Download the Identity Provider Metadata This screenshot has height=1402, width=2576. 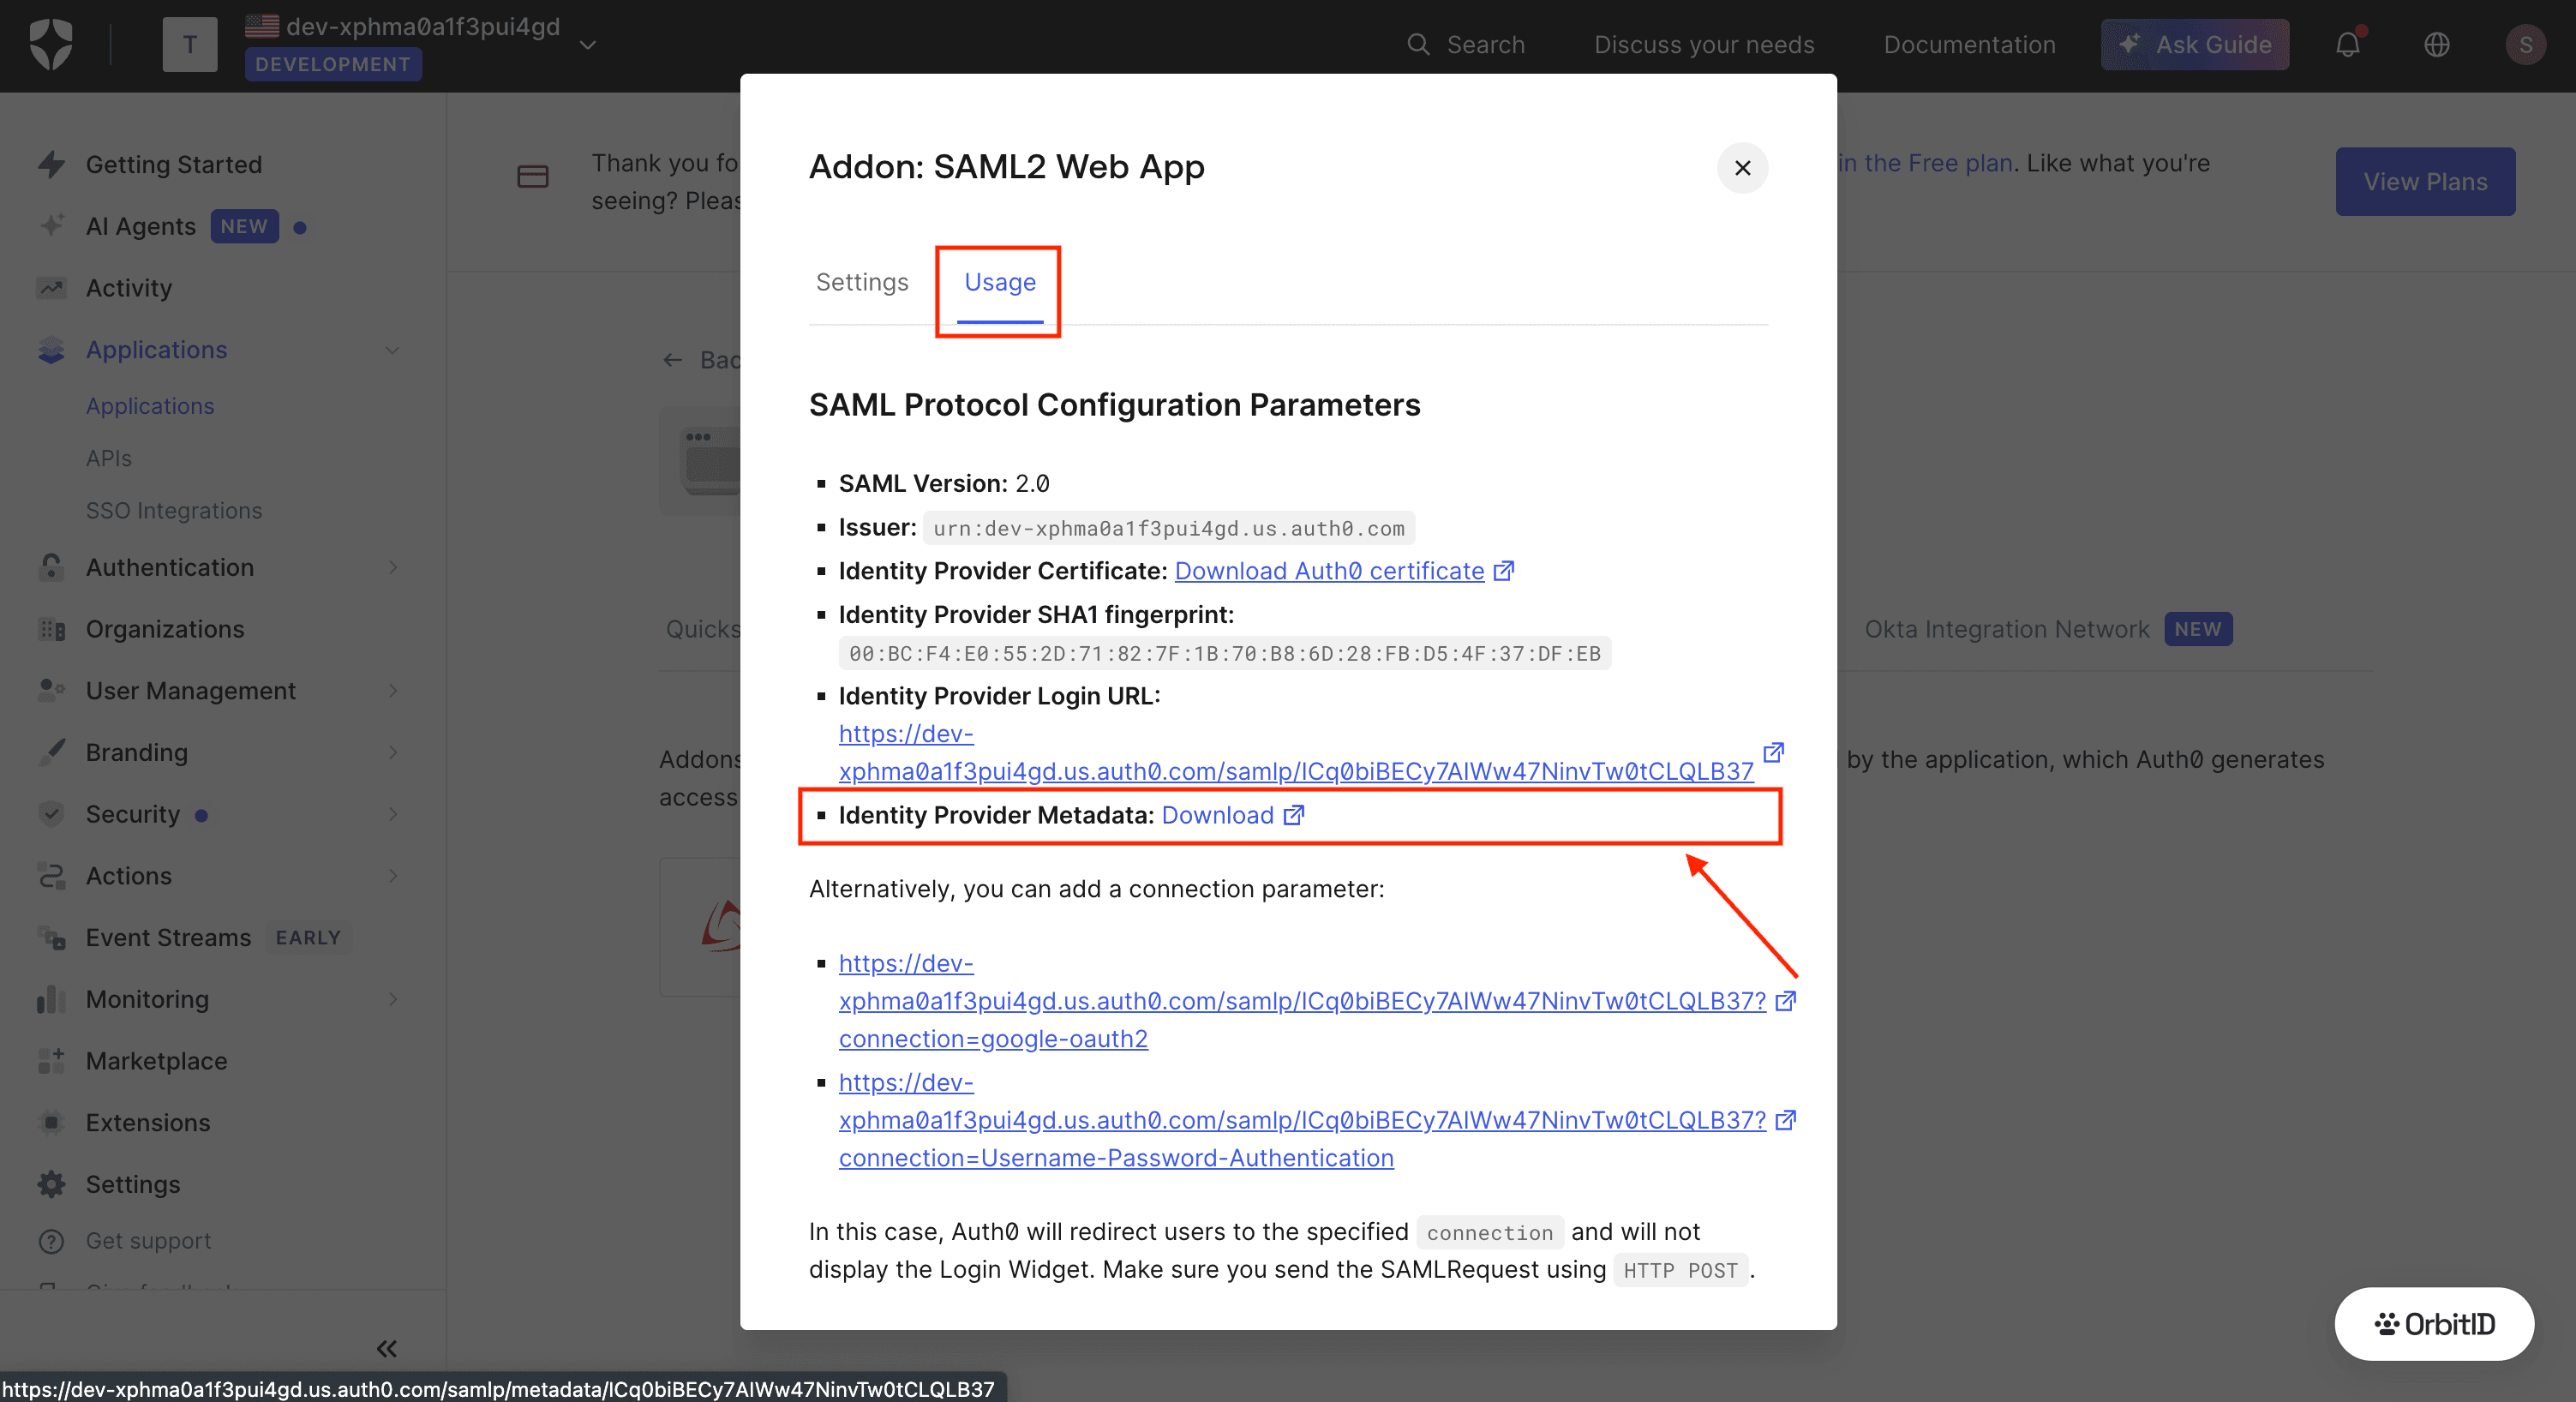point(1217,815)
